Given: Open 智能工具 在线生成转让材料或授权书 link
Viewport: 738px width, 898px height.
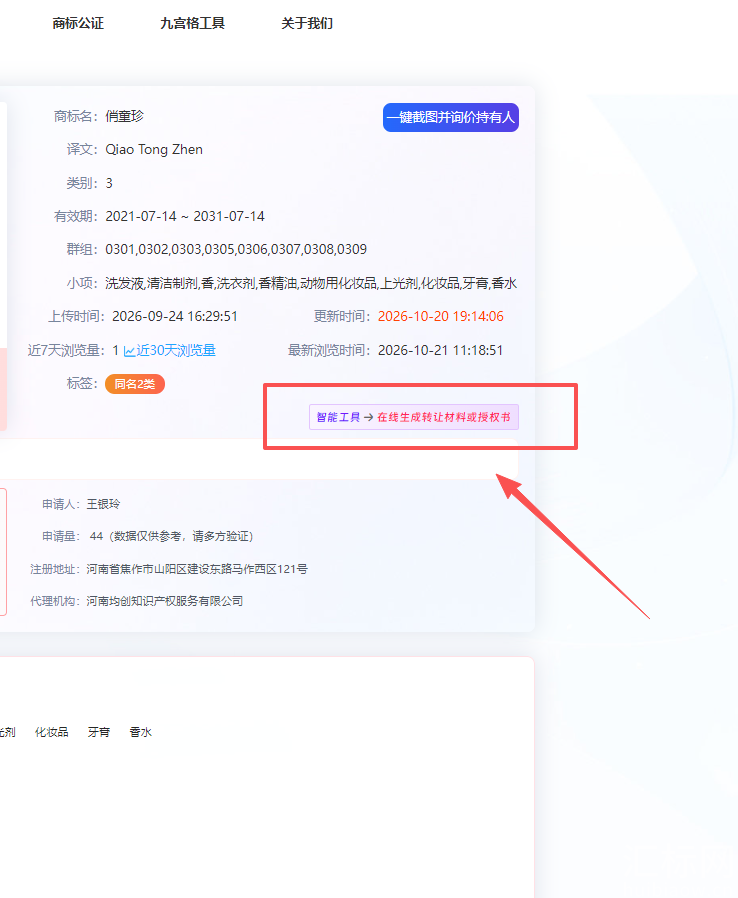Looking at the screenshot, I should click(x=413, y=417).
